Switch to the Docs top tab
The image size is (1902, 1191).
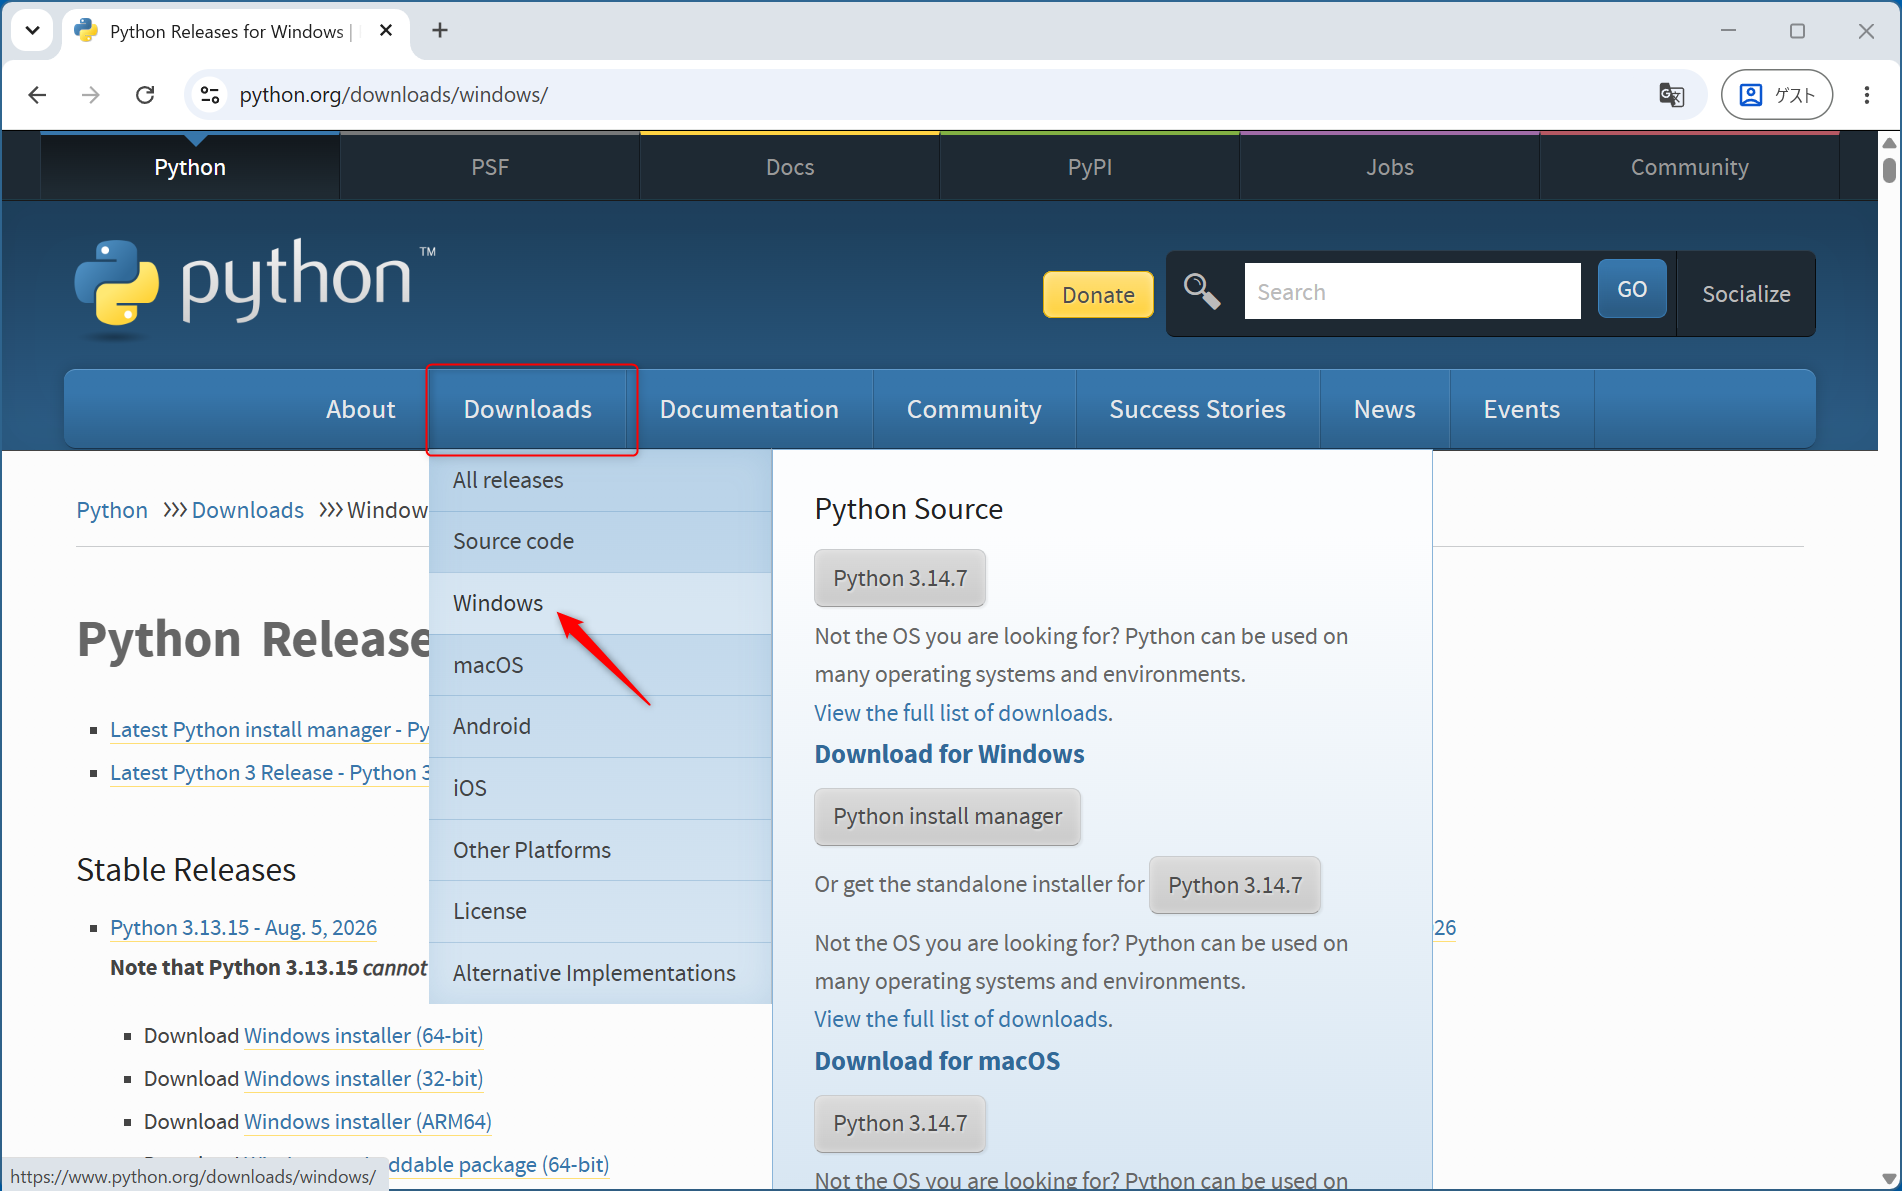(x=790, y=167)
